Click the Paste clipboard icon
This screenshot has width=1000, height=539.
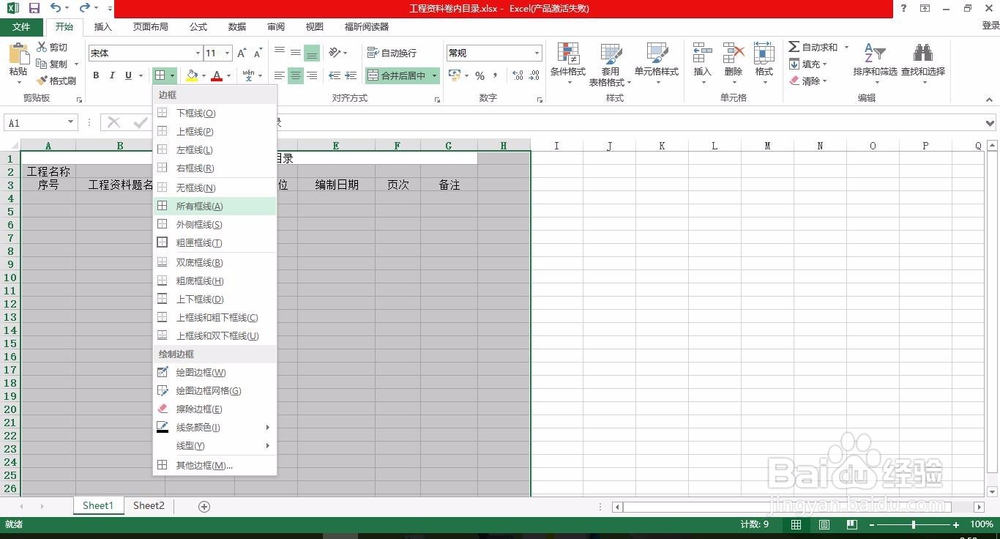(18, 54)
